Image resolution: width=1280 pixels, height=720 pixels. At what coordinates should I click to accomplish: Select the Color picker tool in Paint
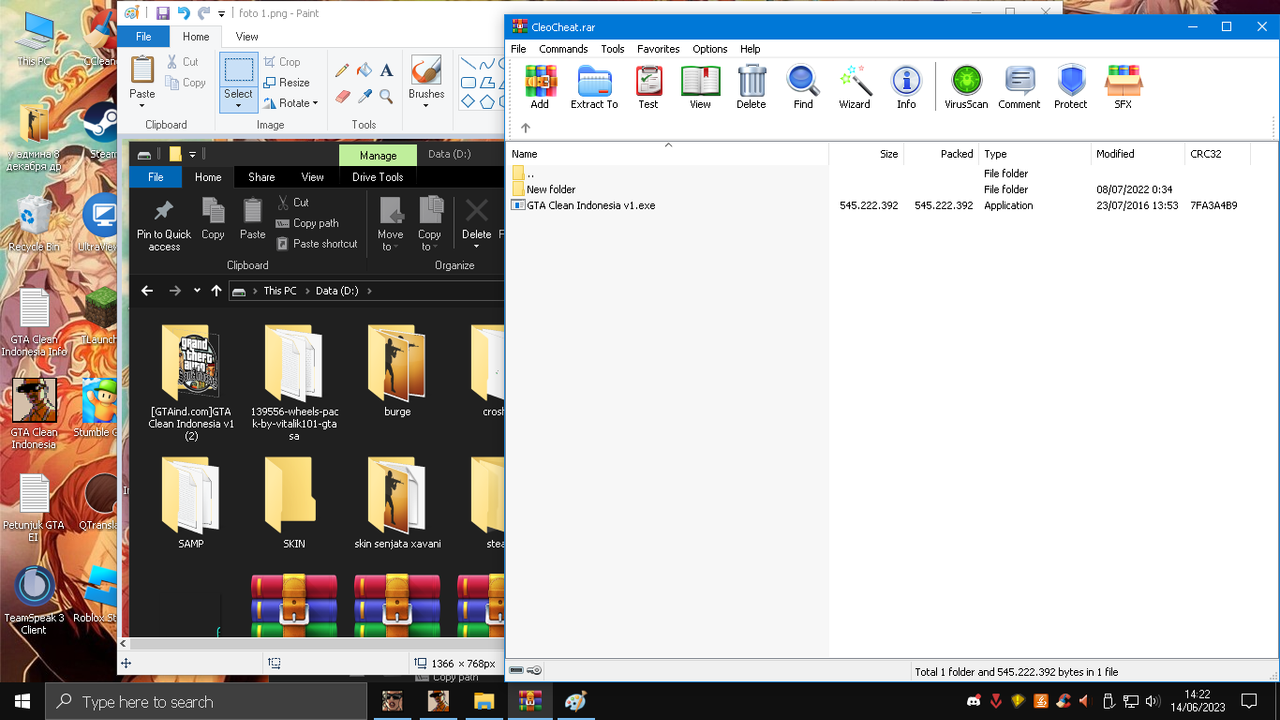click(364, 97)
